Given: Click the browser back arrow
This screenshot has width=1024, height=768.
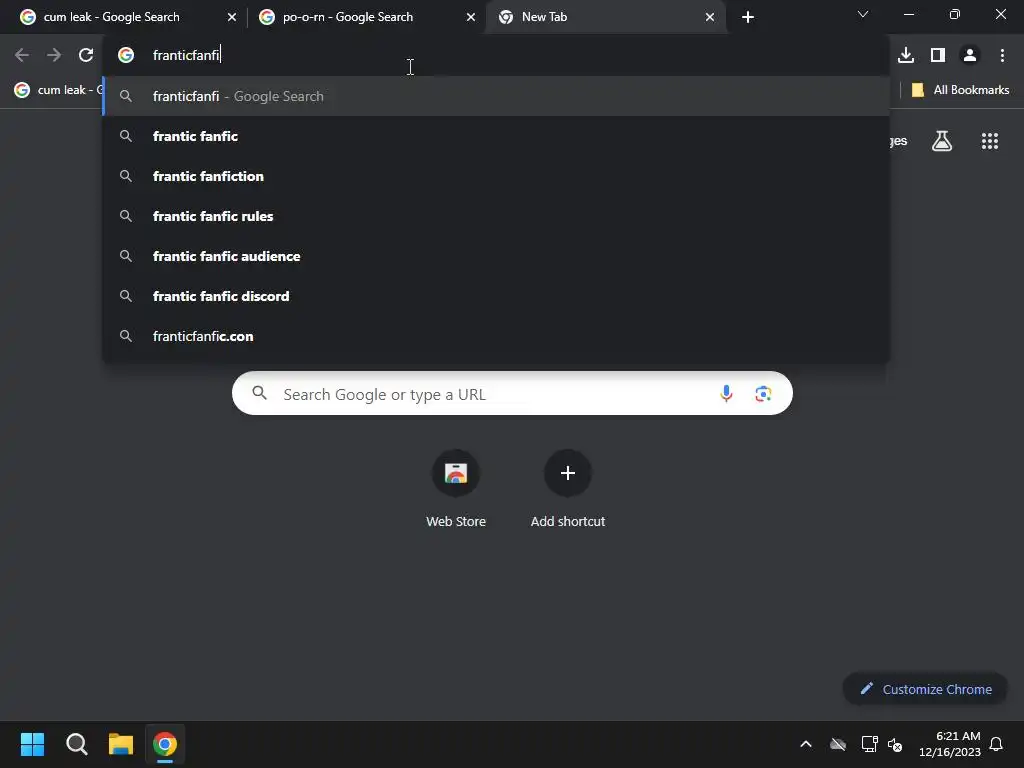Looking at the screenshot, I should point(22,56).
